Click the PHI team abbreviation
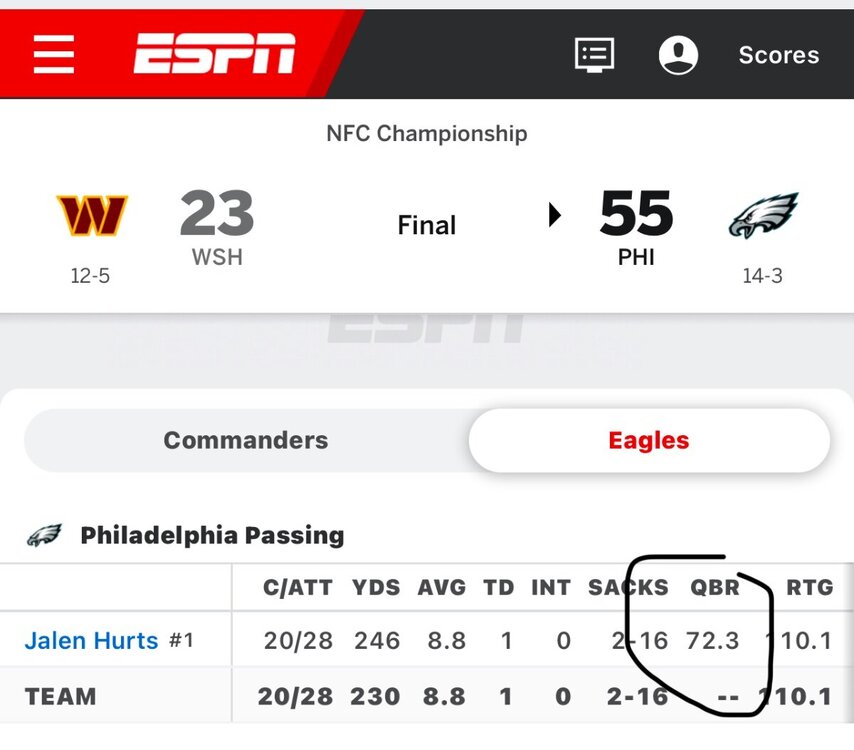Screen dimensions: 854x750 pyautogui.click(x=636, y=257)
